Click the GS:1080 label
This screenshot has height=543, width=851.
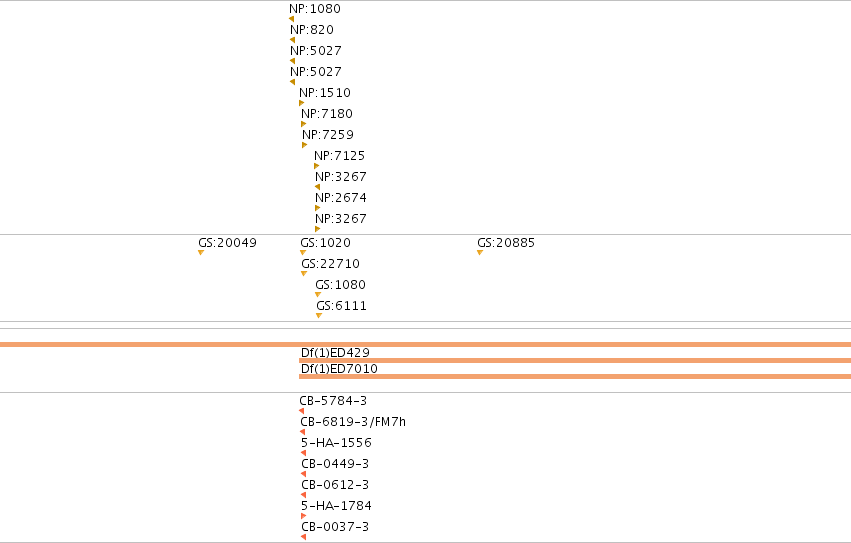tap(341, 285)
